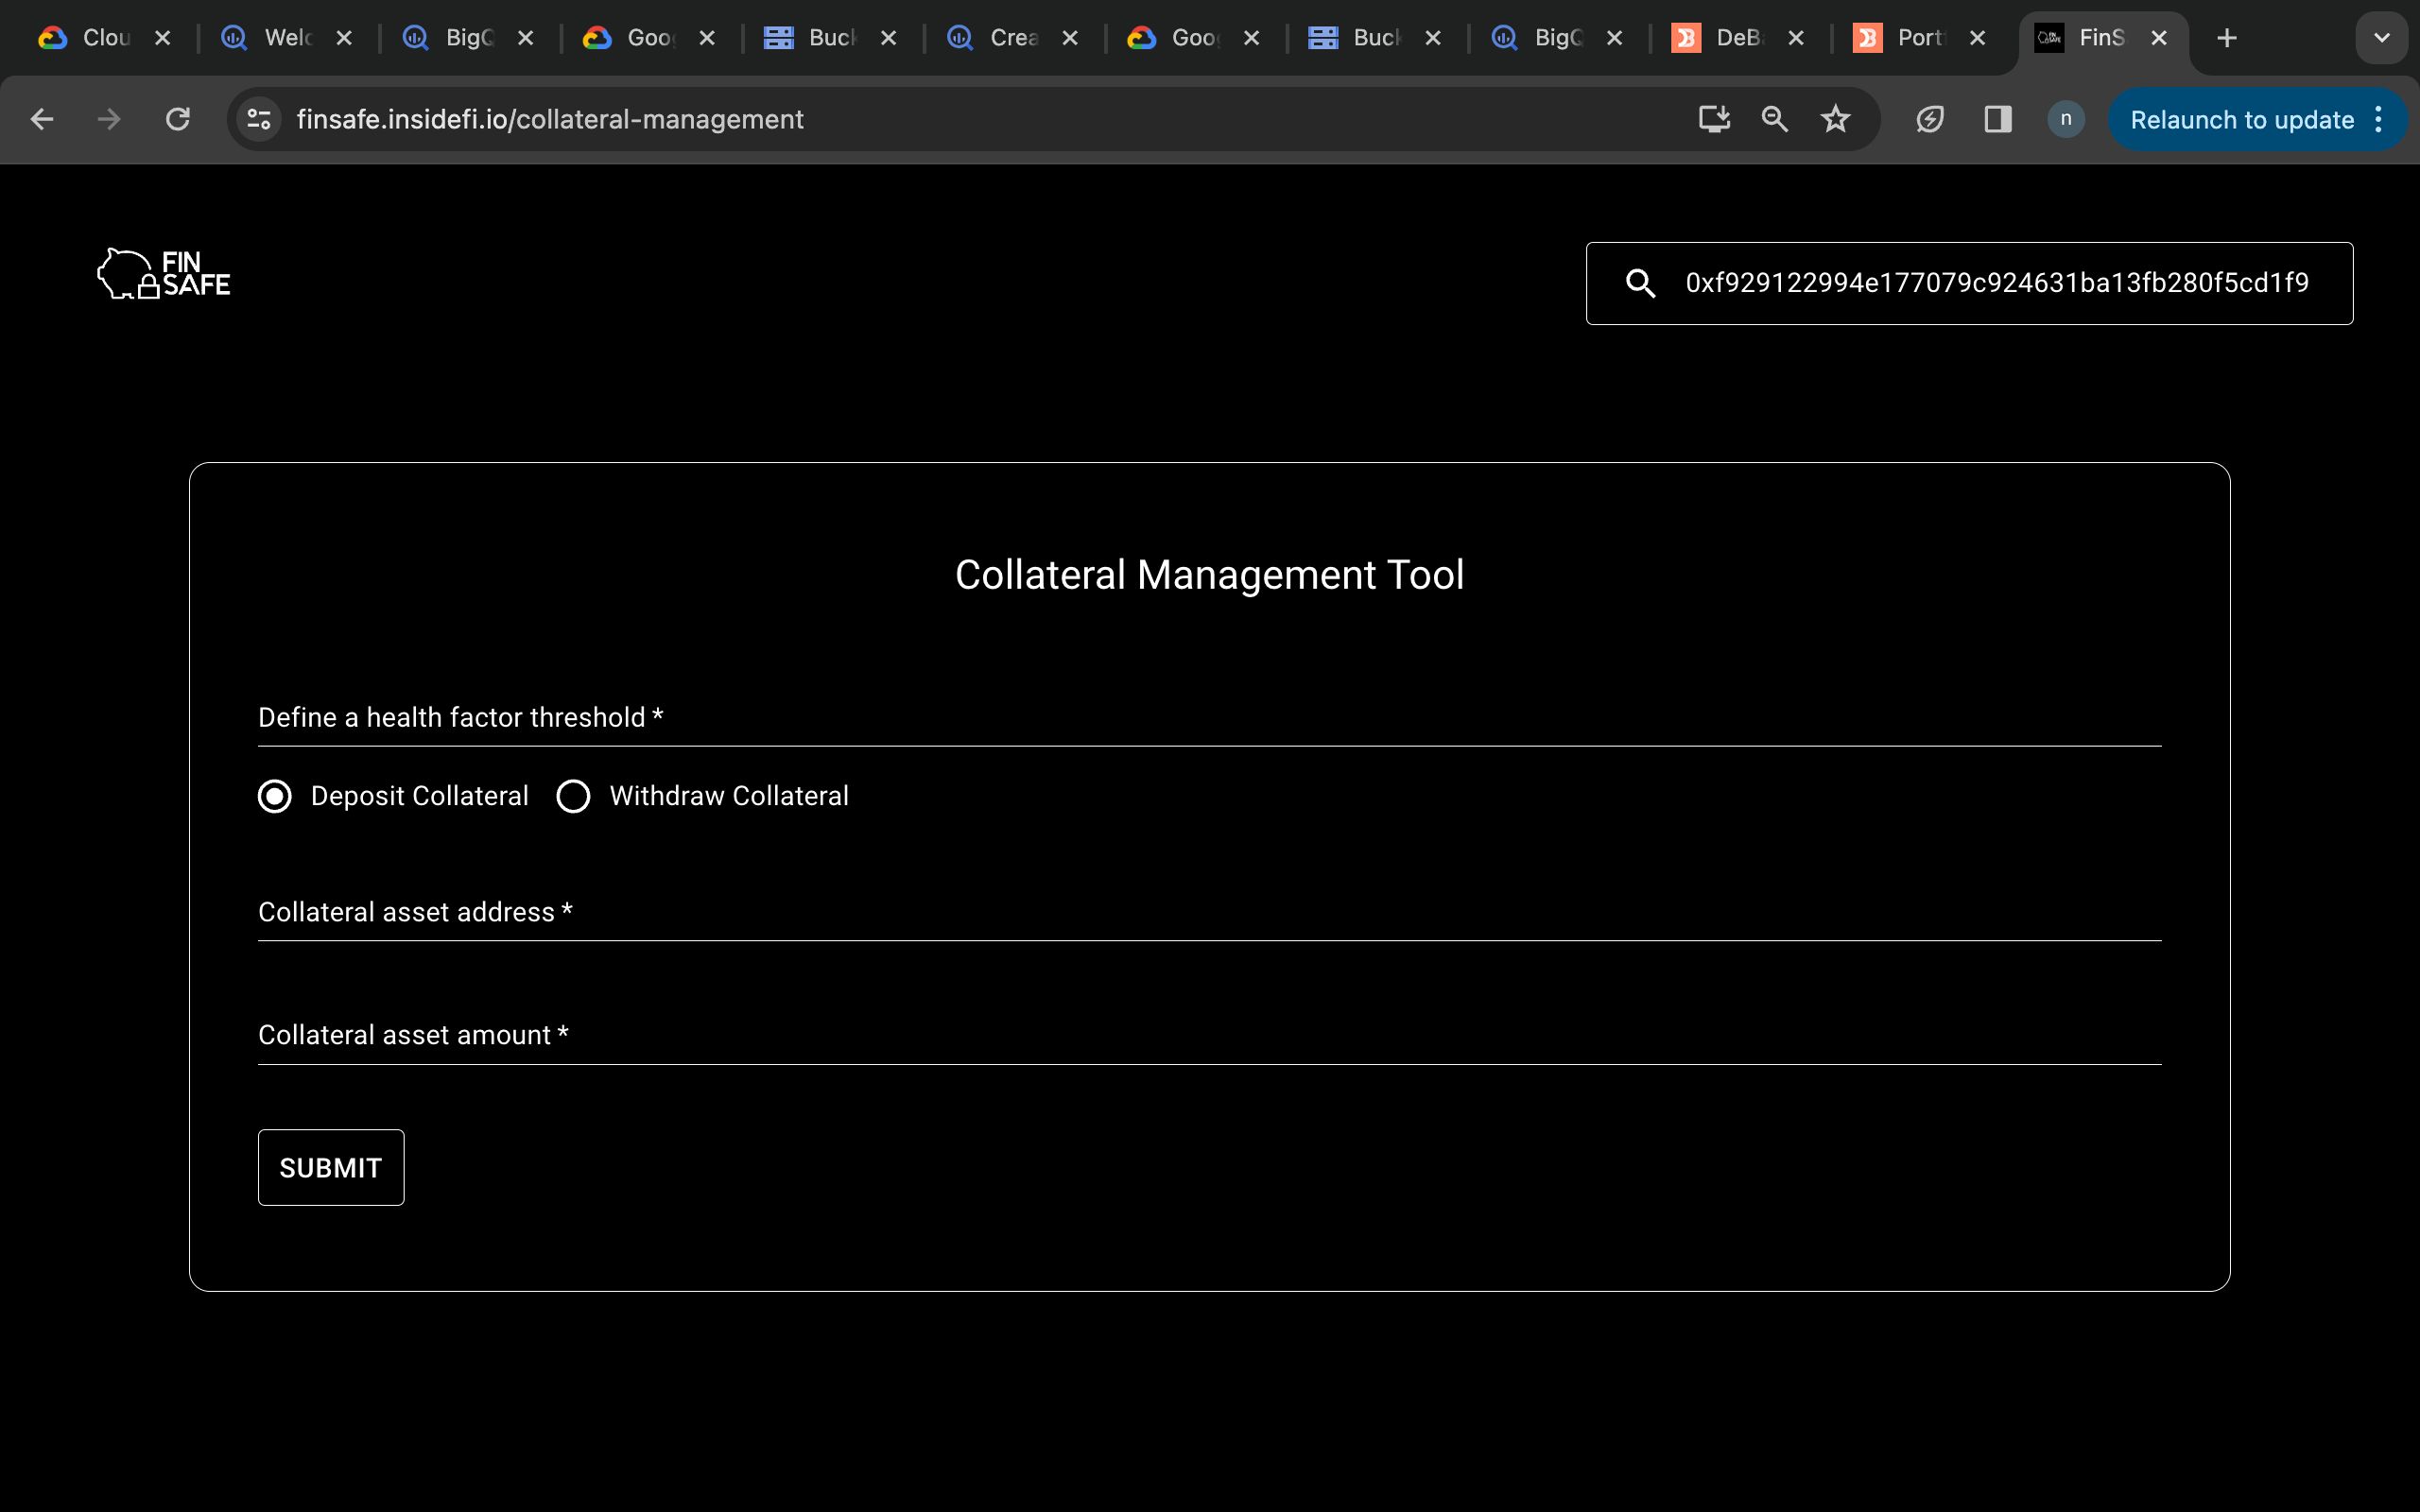The image size is (2420, 1512).
Task: Open the FinSafe logo home link
Action: click(x=164, y=274)
